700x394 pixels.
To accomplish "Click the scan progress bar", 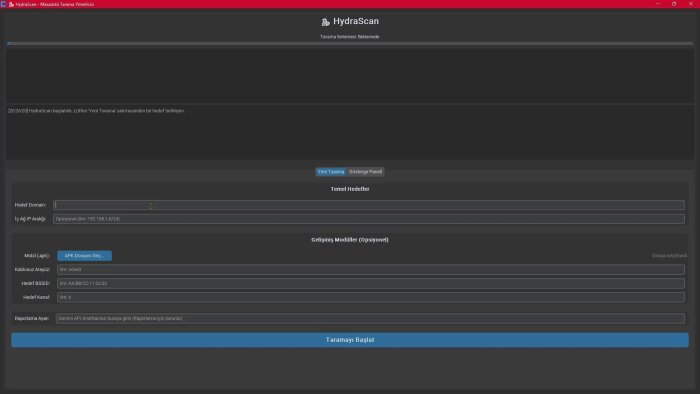I will point(350,43).
